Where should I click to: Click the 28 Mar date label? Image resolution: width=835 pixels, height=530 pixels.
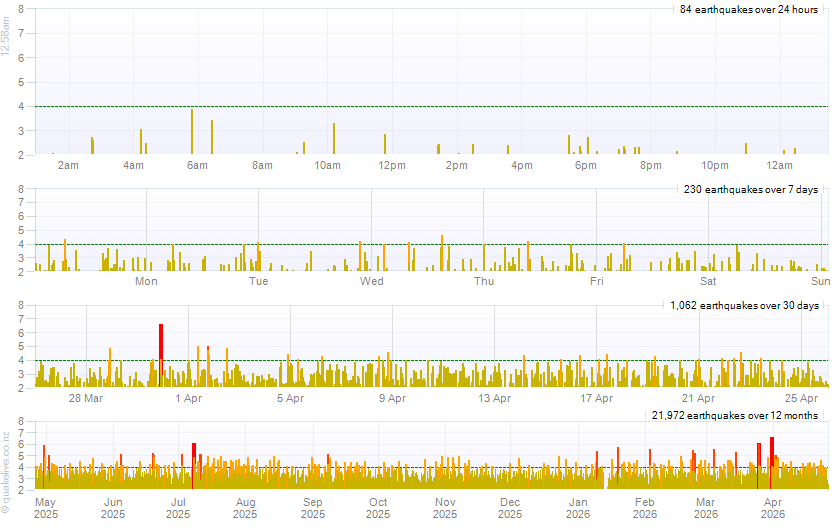pyautogui.click(x=86, y=399)
